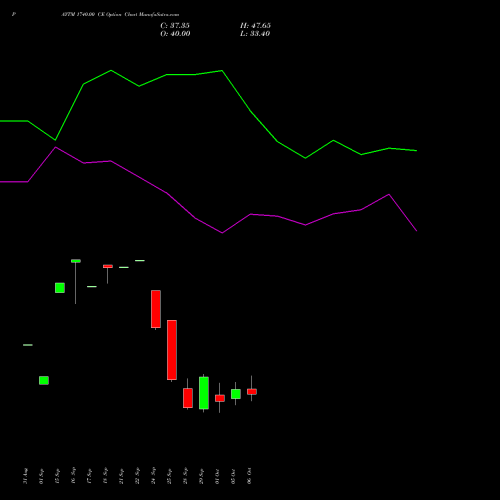The height and width of the screenshot is (500, 500).
Task: Select the flat candle above 31 Aug
Action: click(x=28, y=345)
